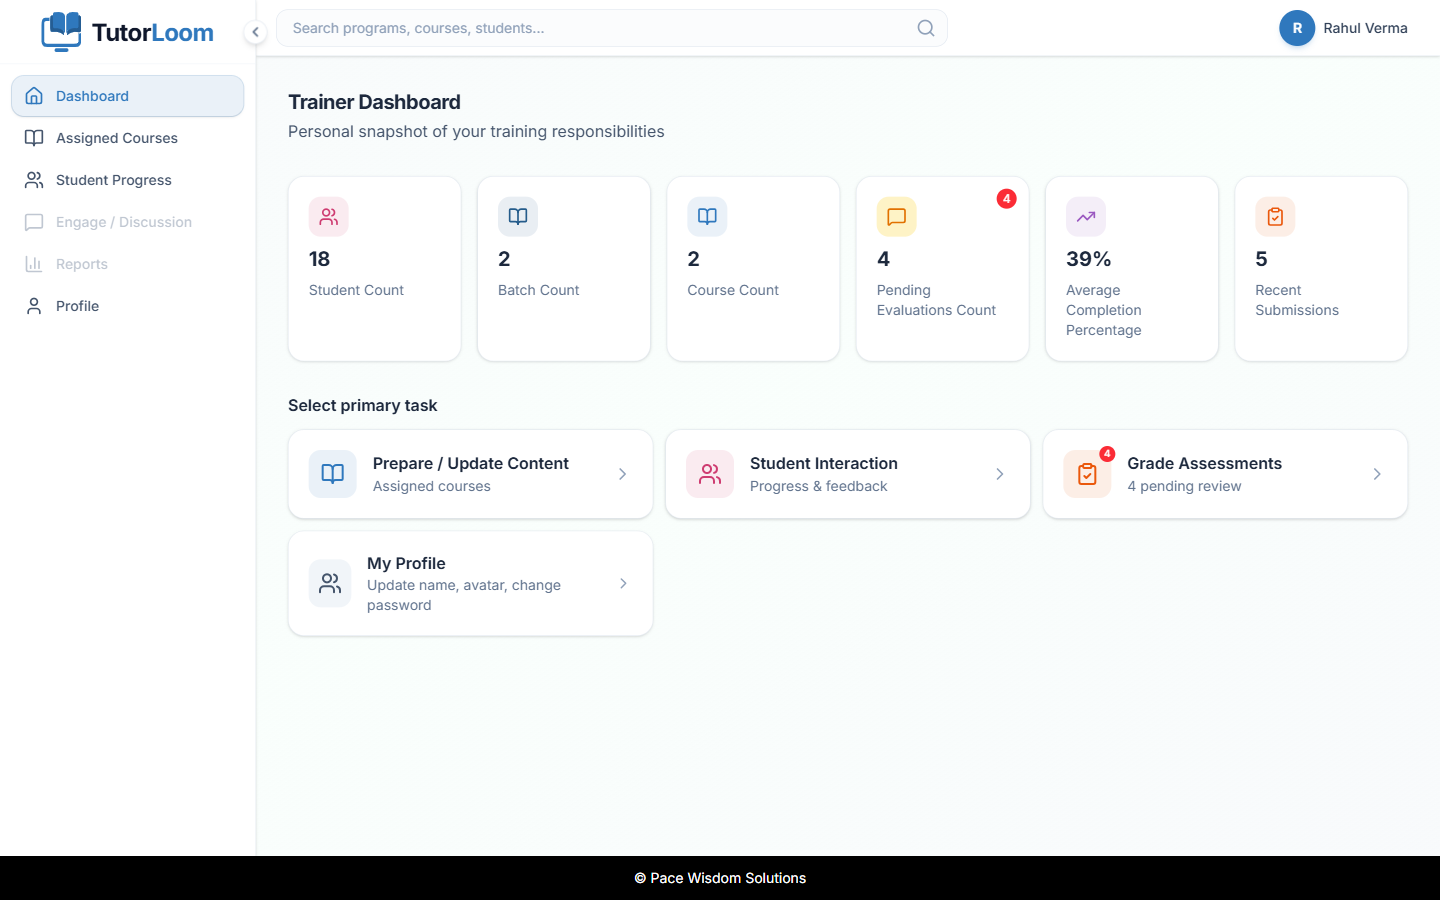Screen dimensions: 1440x900
Task: Click the red badge on Pending Evaluations
Action: (x=1006, y=199)
